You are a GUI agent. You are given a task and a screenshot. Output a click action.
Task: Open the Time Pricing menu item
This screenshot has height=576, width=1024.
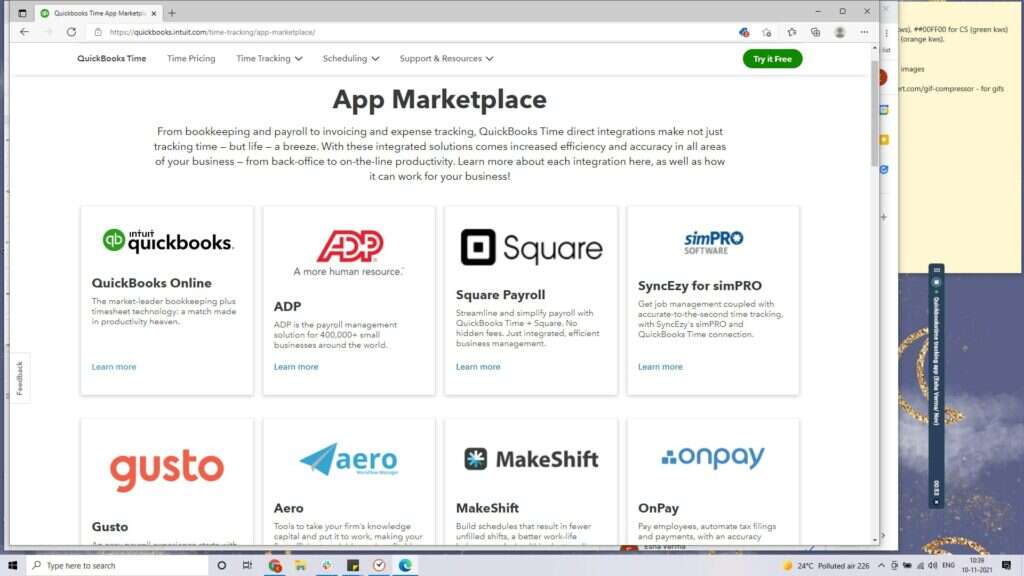tap(191, 58)
